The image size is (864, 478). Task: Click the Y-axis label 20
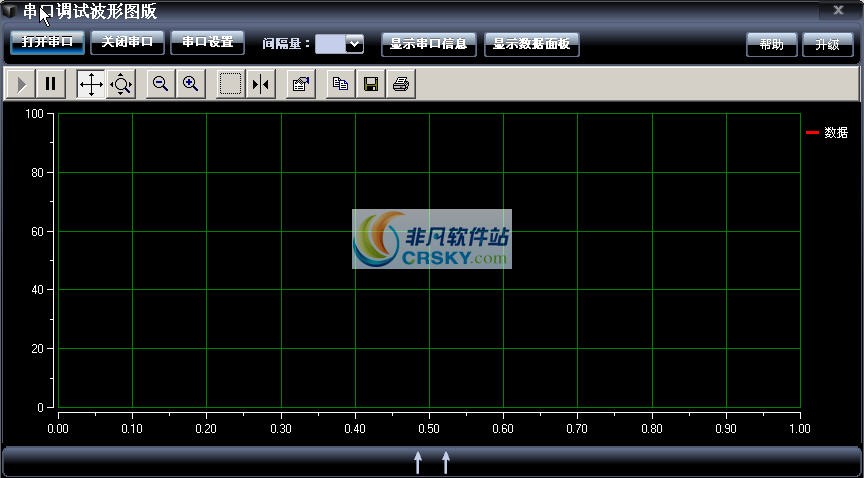[37, 349]
